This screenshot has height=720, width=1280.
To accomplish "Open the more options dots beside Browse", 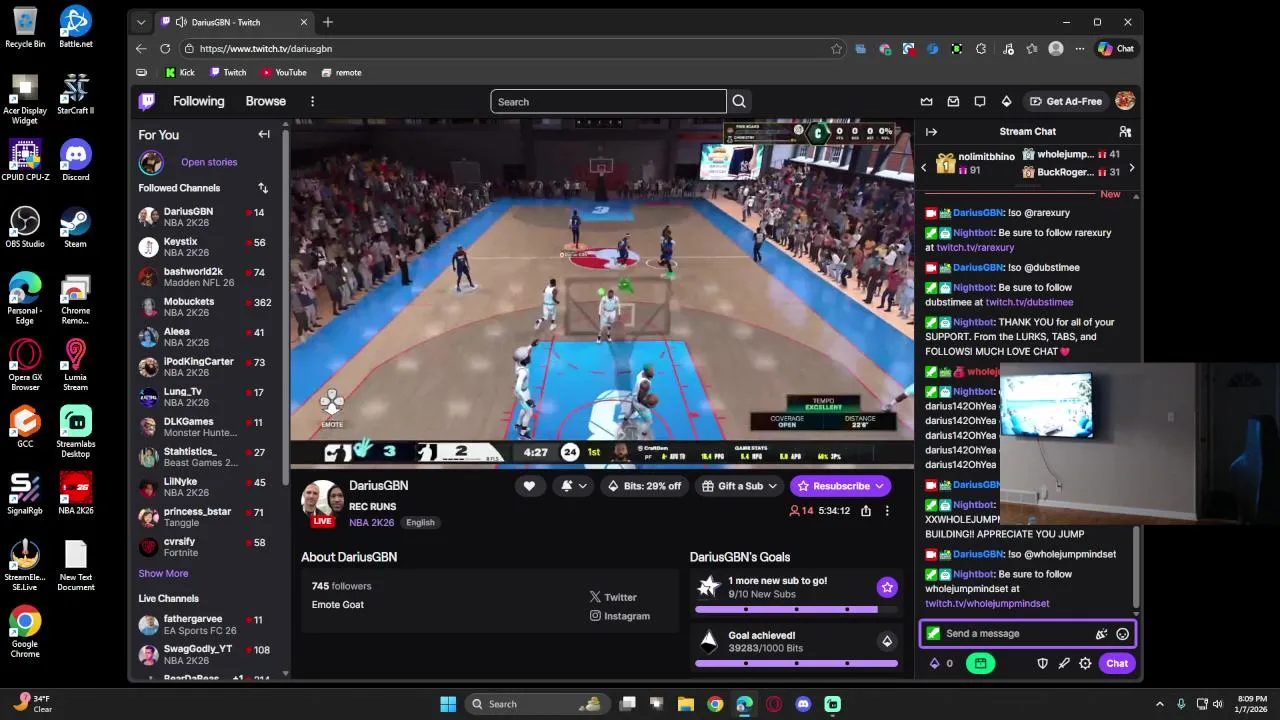I will pos(312,101).
